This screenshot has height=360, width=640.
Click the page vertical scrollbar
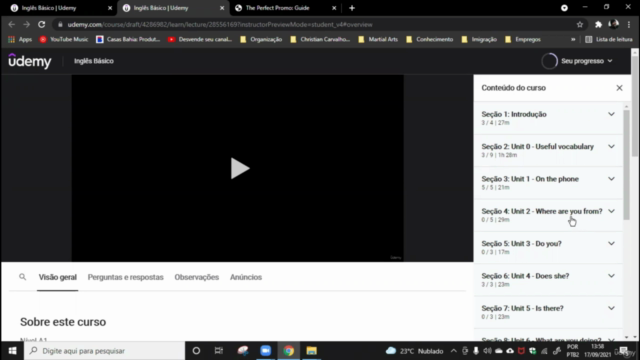click(x=635, y=106)
